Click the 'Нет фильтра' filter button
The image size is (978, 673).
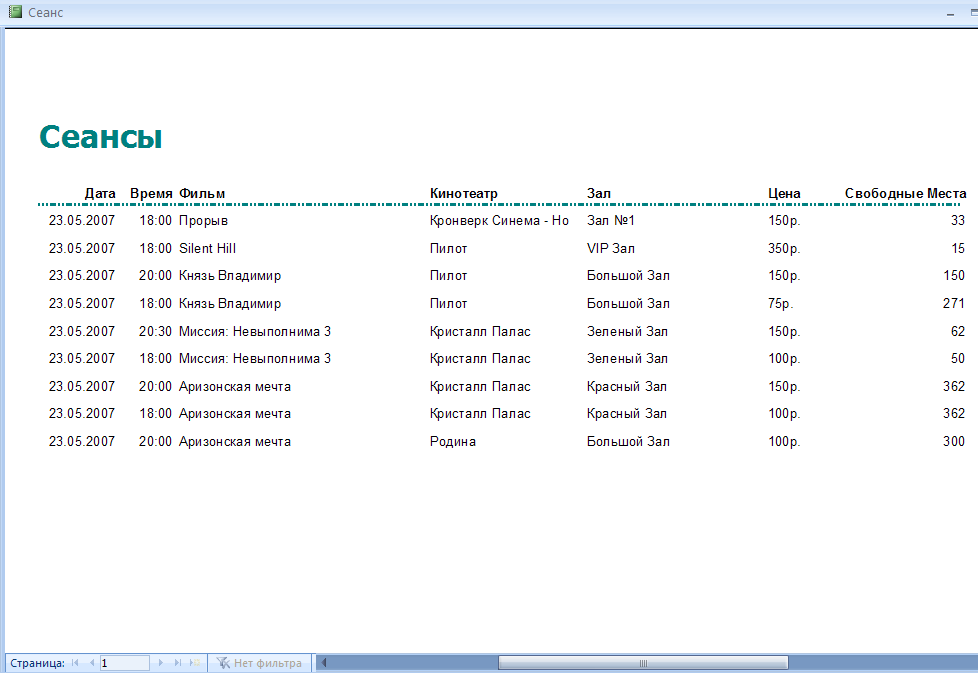(259, 662)
